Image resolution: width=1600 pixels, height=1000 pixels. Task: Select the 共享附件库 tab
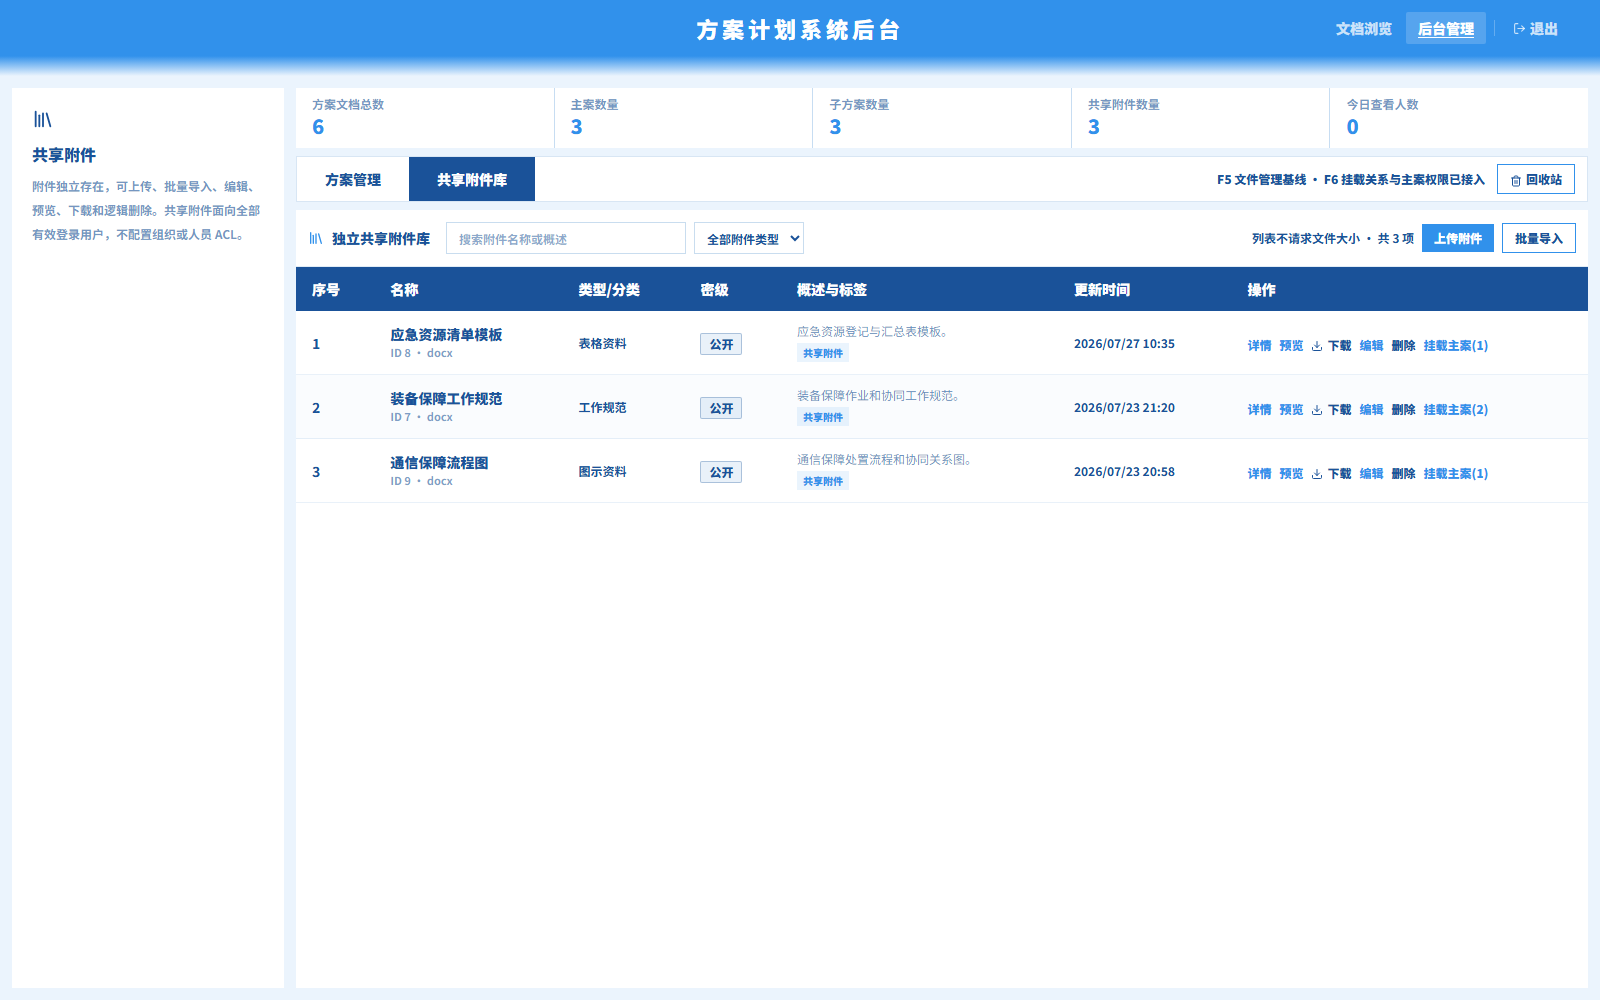point(472,180)
